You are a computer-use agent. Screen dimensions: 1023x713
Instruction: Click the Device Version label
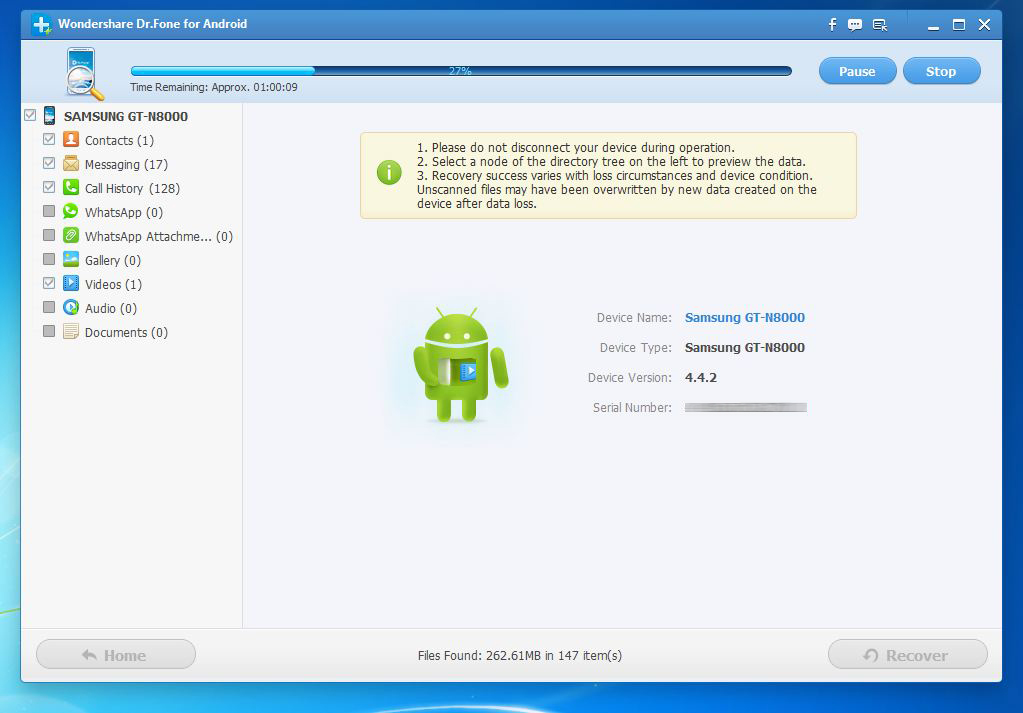click(630, 378)
